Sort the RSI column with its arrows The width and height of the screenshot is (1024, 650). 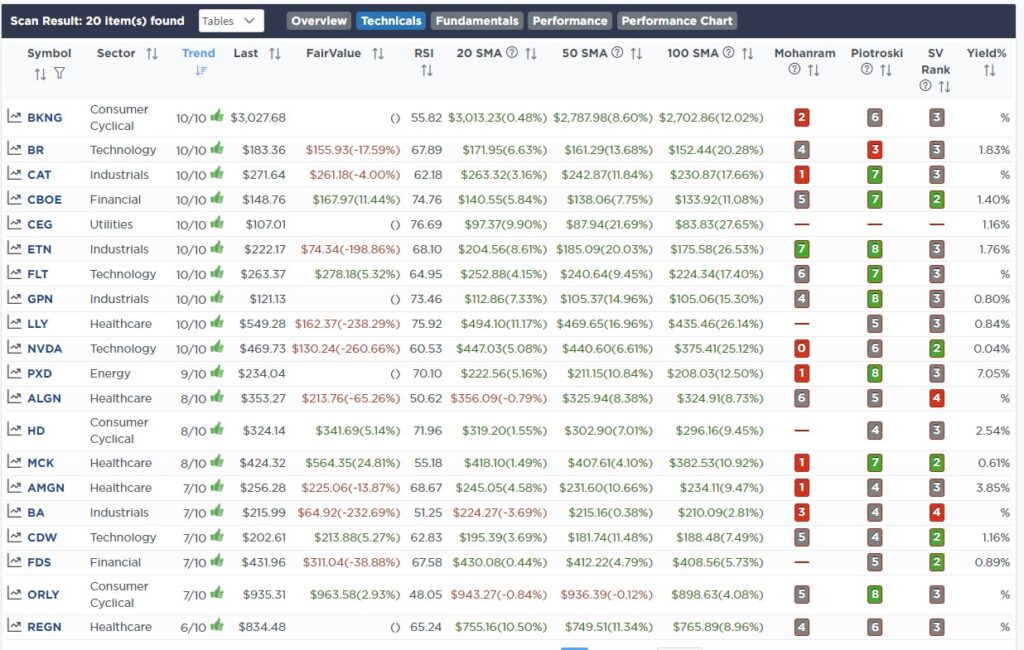point(426,70)
